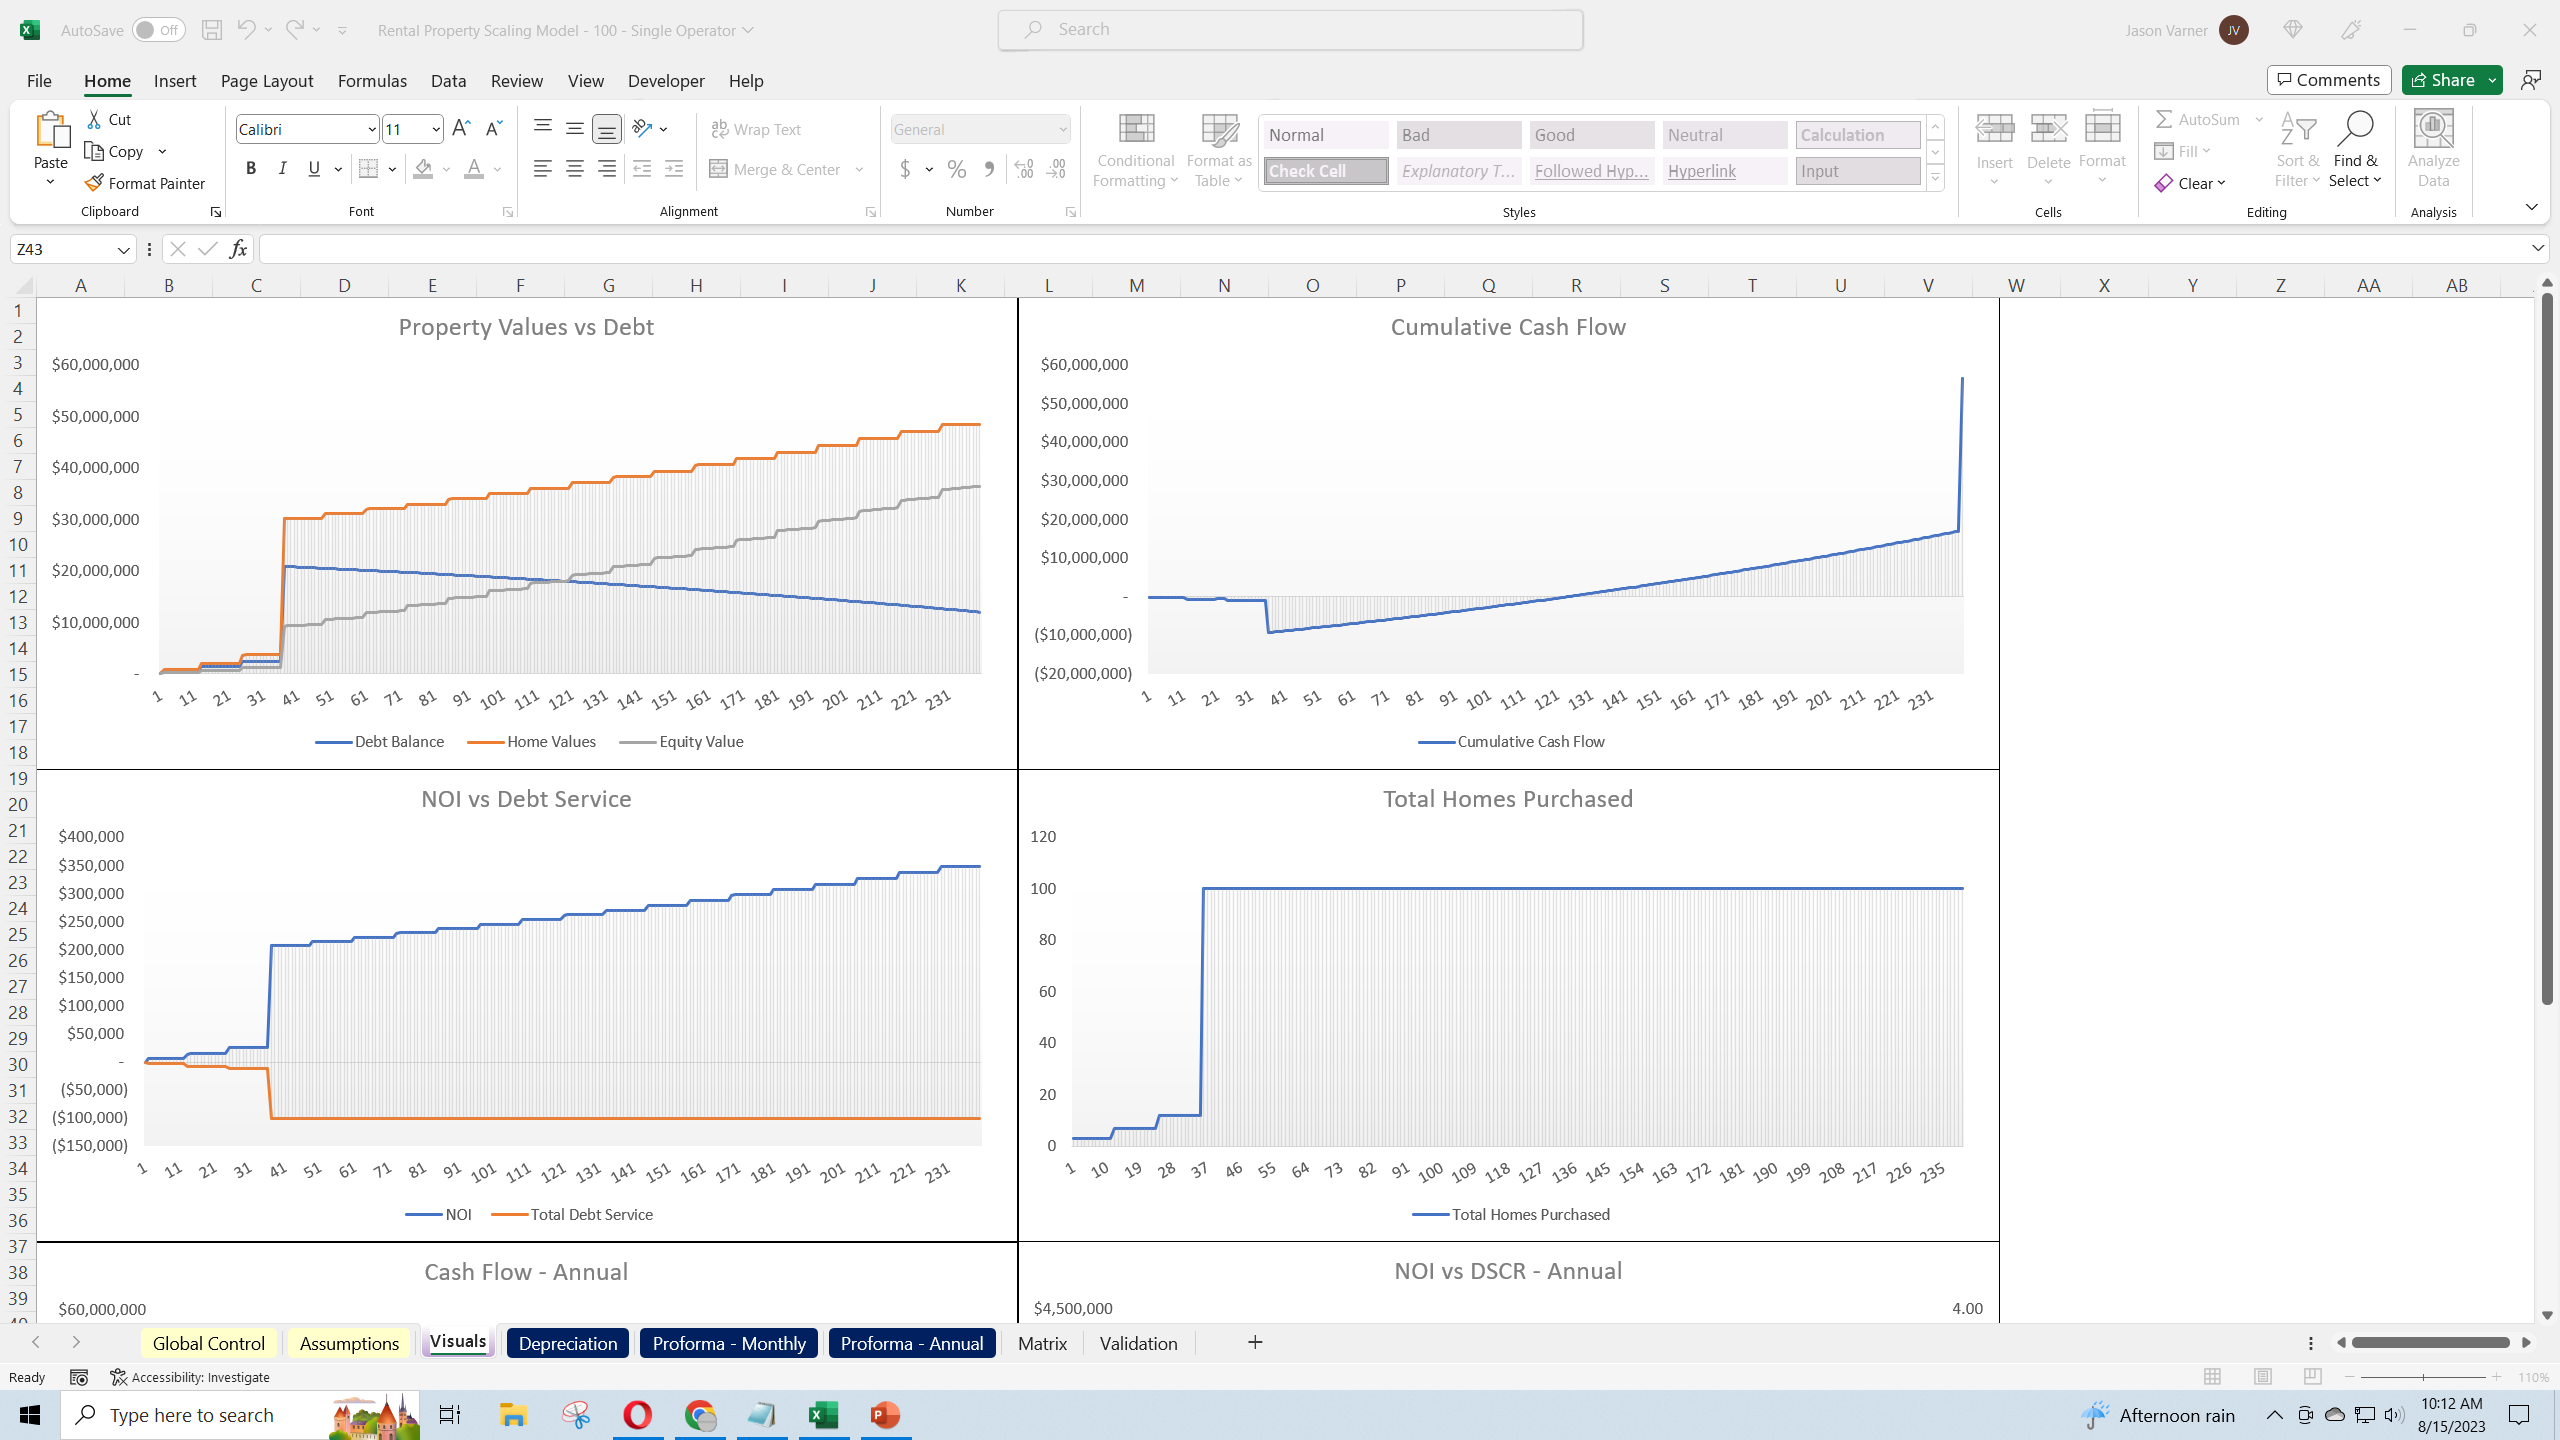This screenshot has height=1440, width=2560.
Task: Click the Increase Decimal icon
Action: pos(1024,169)
